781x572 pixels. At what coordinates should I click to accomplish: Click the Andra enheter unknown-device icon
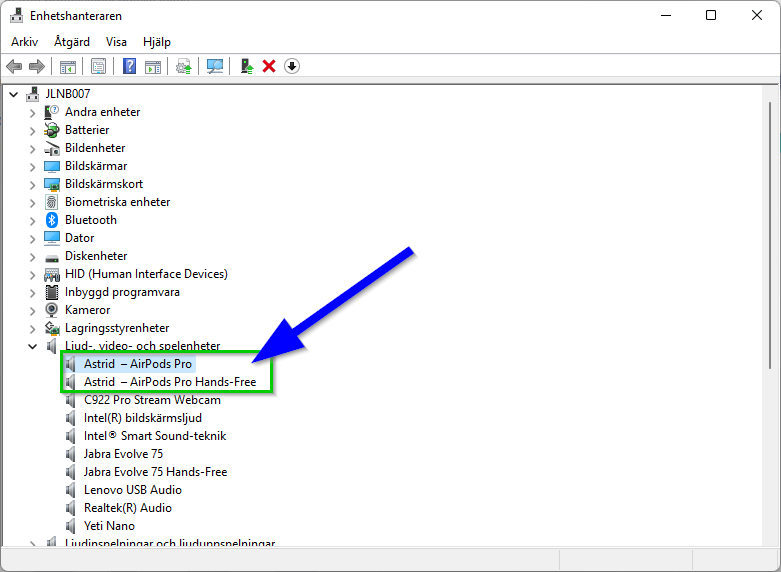click(x=52, y=112)
